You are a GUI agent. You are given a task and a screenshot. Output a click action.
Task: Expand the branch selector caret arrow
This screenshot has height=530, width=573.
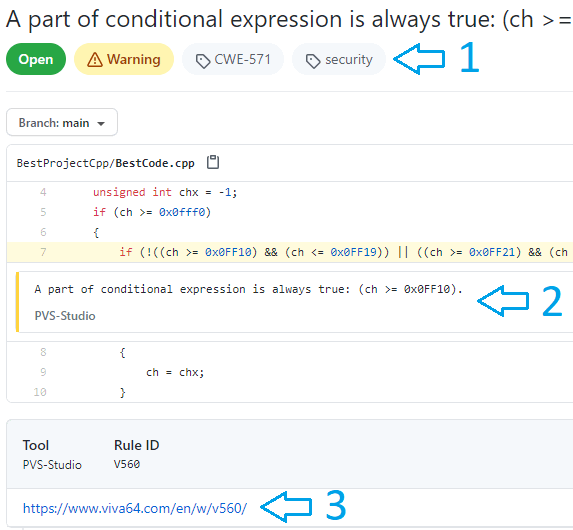(x=101, y=124)
